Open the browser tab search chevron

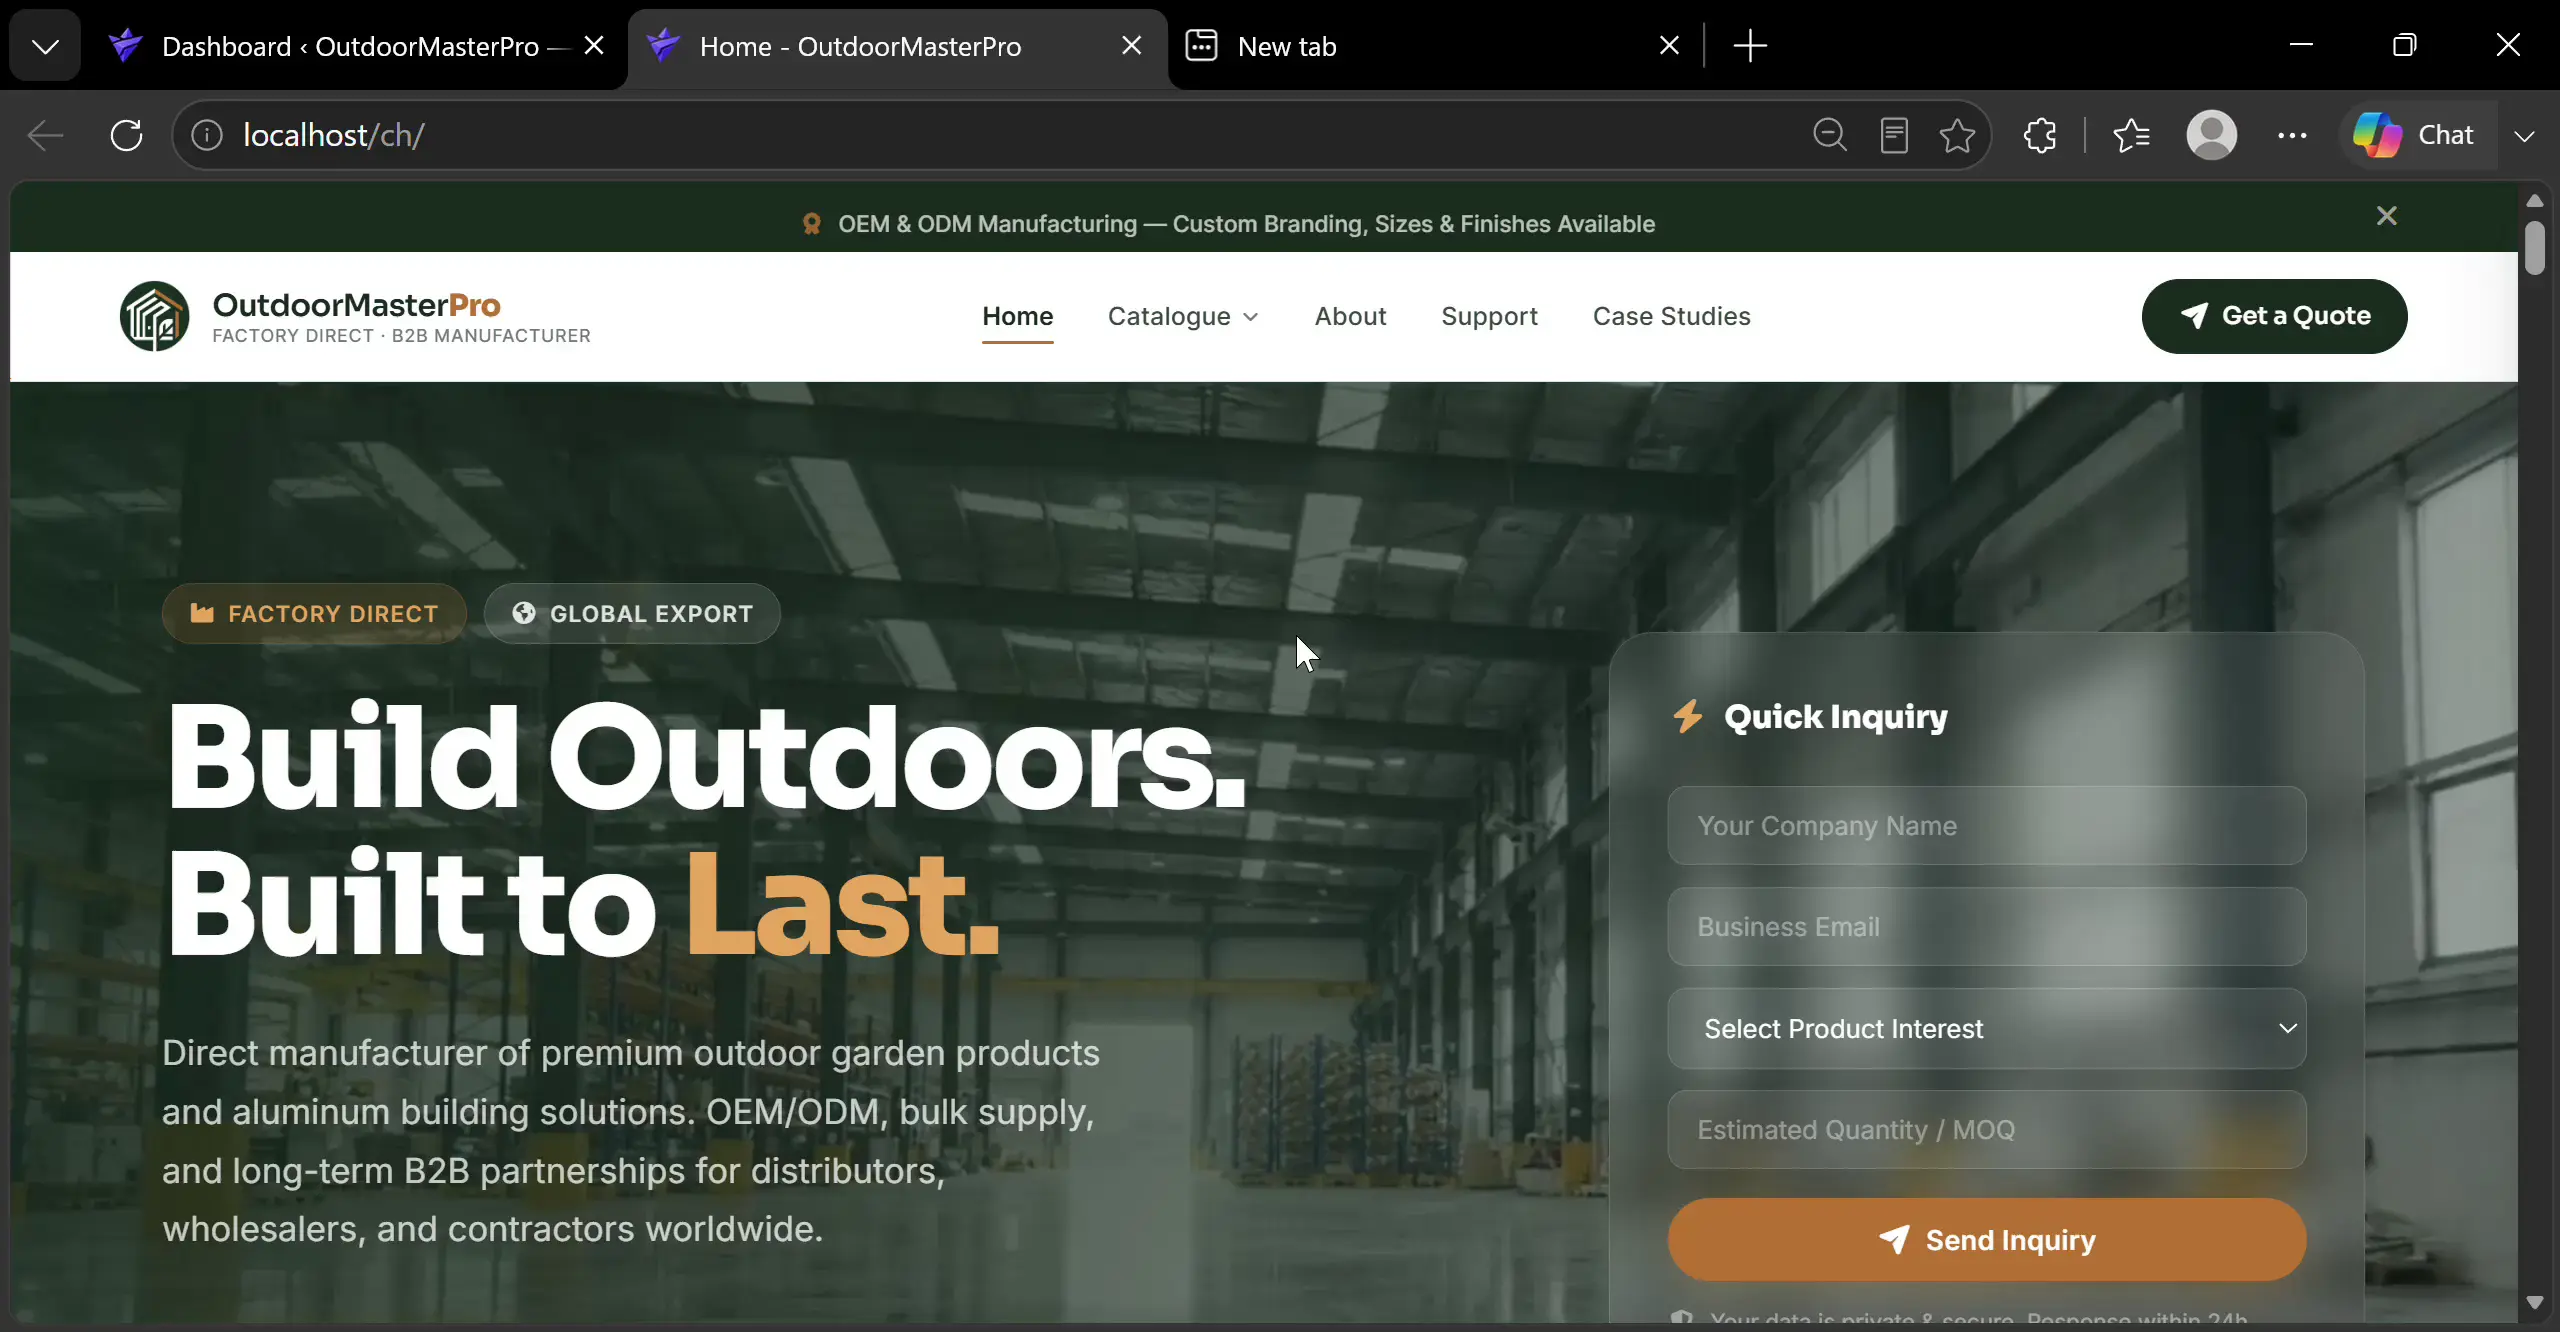tap(45, 46)
